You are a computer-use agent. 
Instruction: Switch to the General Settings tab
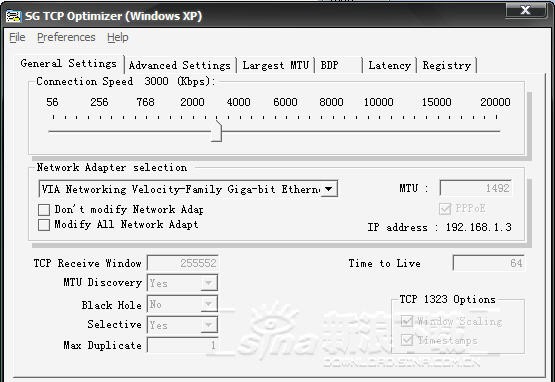coord(69,64)
